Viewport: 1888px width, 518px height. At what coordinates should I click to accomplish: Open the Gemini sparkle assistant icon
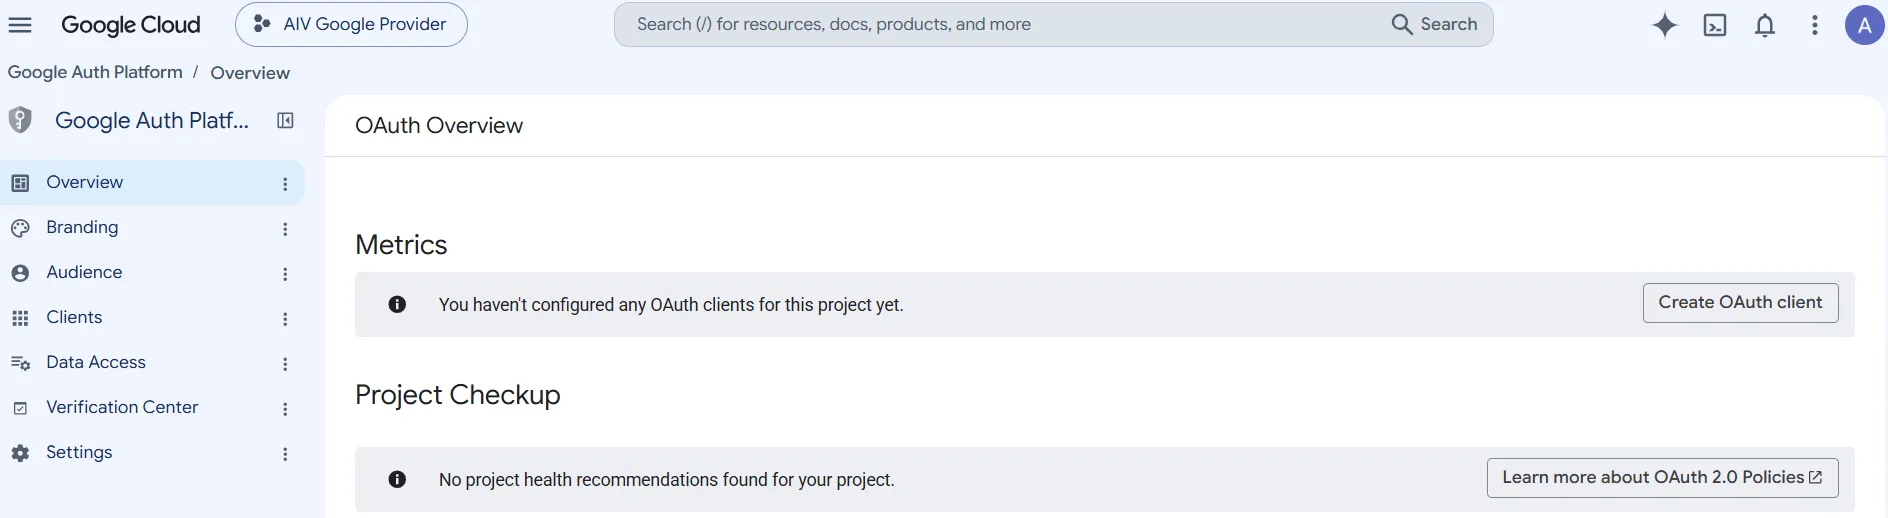[x=1665, y=25]
